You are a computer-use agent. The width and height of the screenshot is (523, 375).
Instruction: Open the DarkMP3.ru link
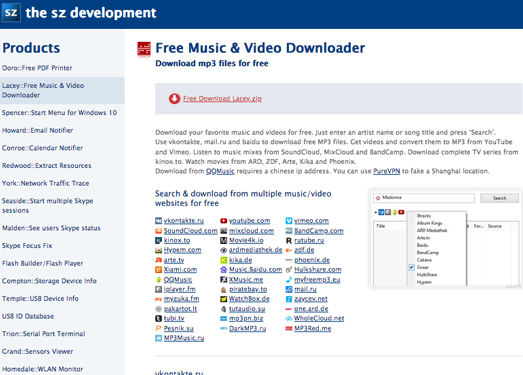click(247, 329)
